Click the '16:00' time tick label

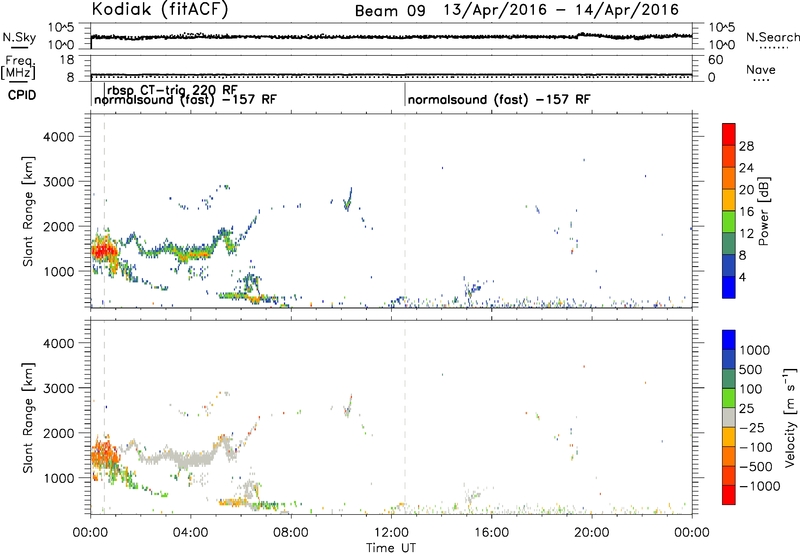click(x=491, y=533)
